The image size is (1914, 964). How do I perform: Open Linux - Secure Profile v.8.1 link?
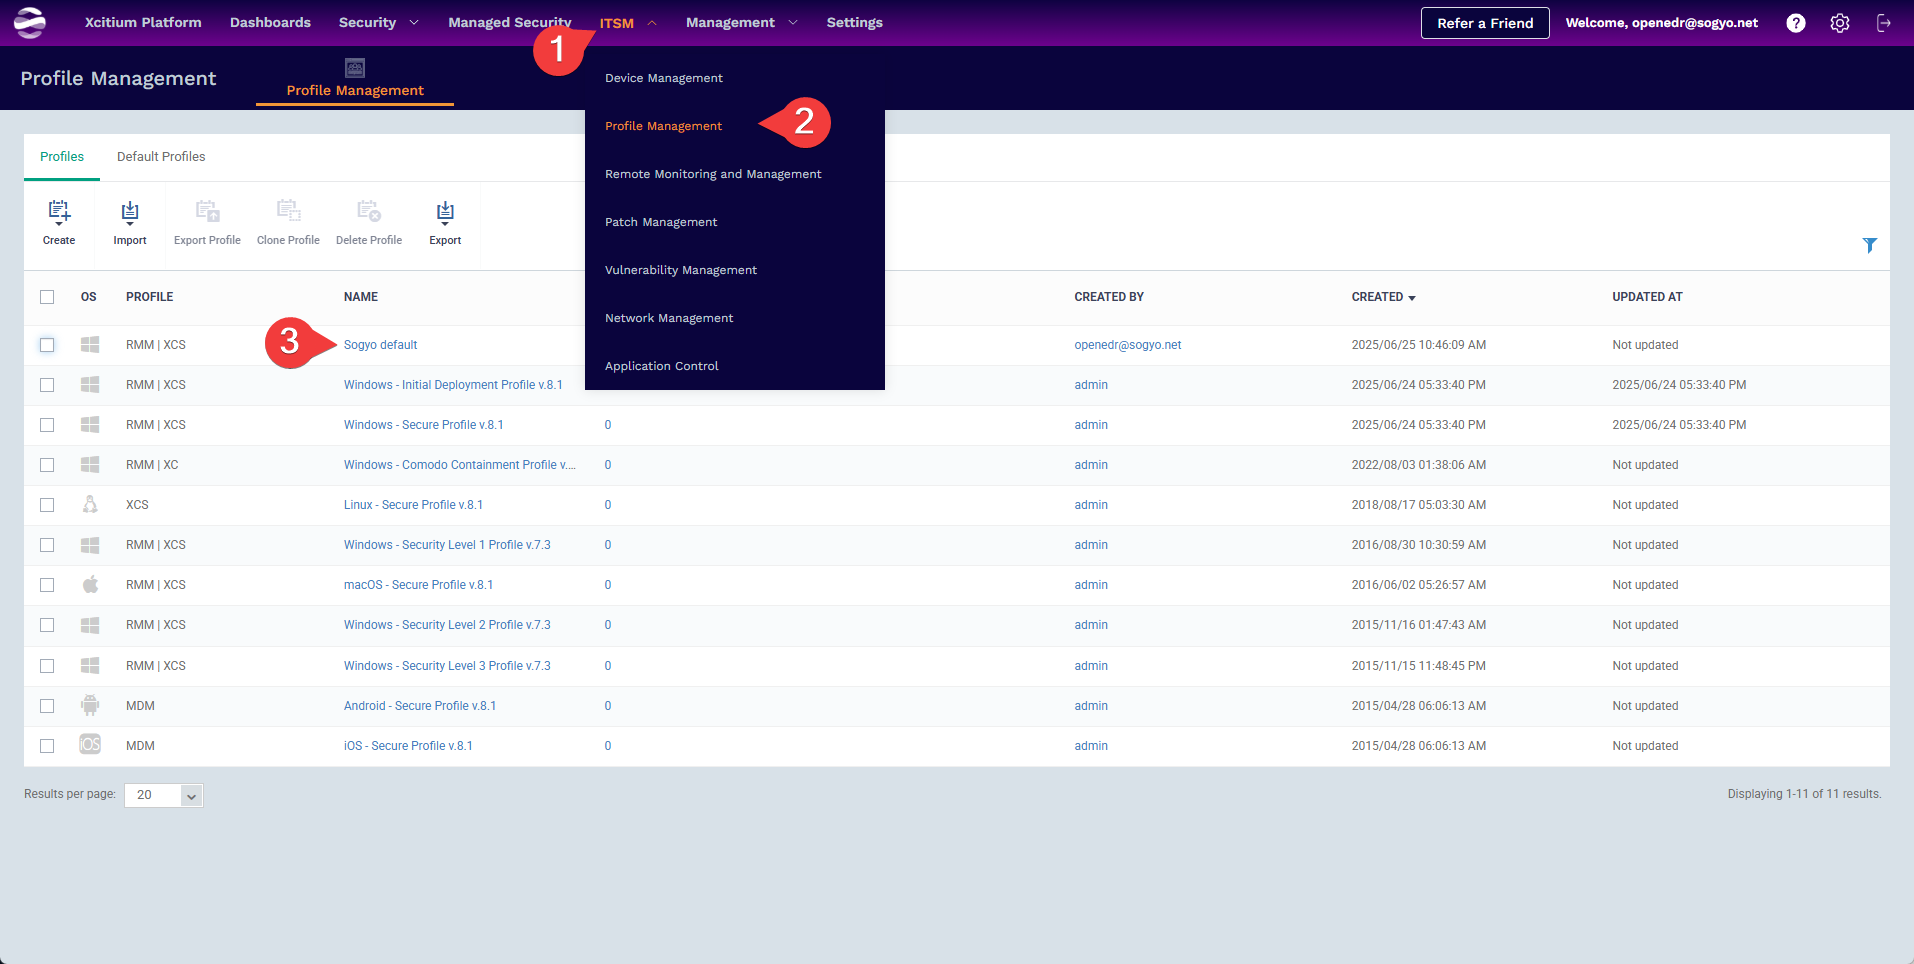413,505
